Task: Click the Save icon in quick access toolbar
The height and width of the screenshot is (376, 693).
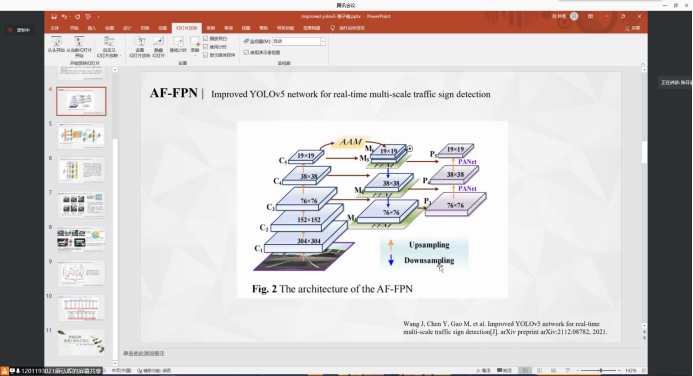Action: pyautogui.click(x=54, y=16)
